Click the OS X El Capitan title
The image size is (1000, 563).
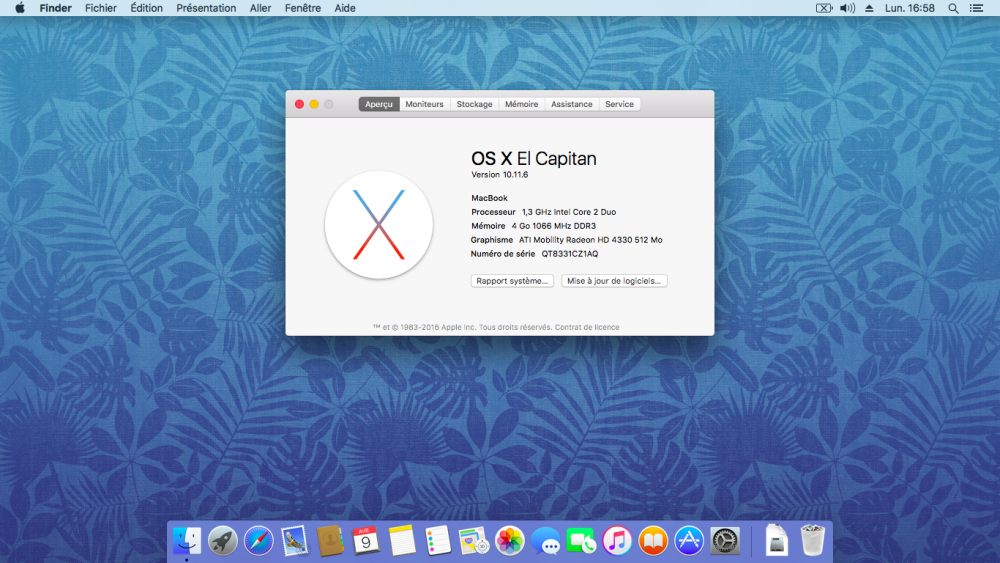534,159
